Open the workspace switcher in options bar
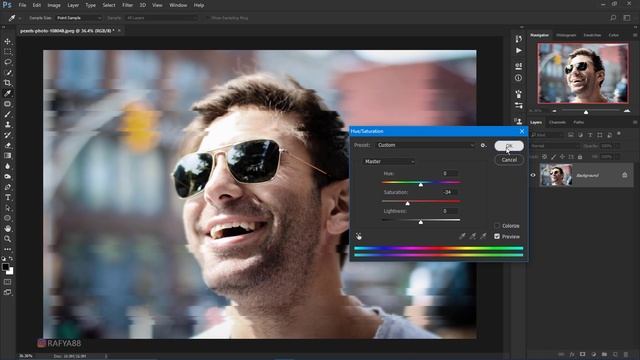This screenshot has width=640, height=360. coord(627,18)
